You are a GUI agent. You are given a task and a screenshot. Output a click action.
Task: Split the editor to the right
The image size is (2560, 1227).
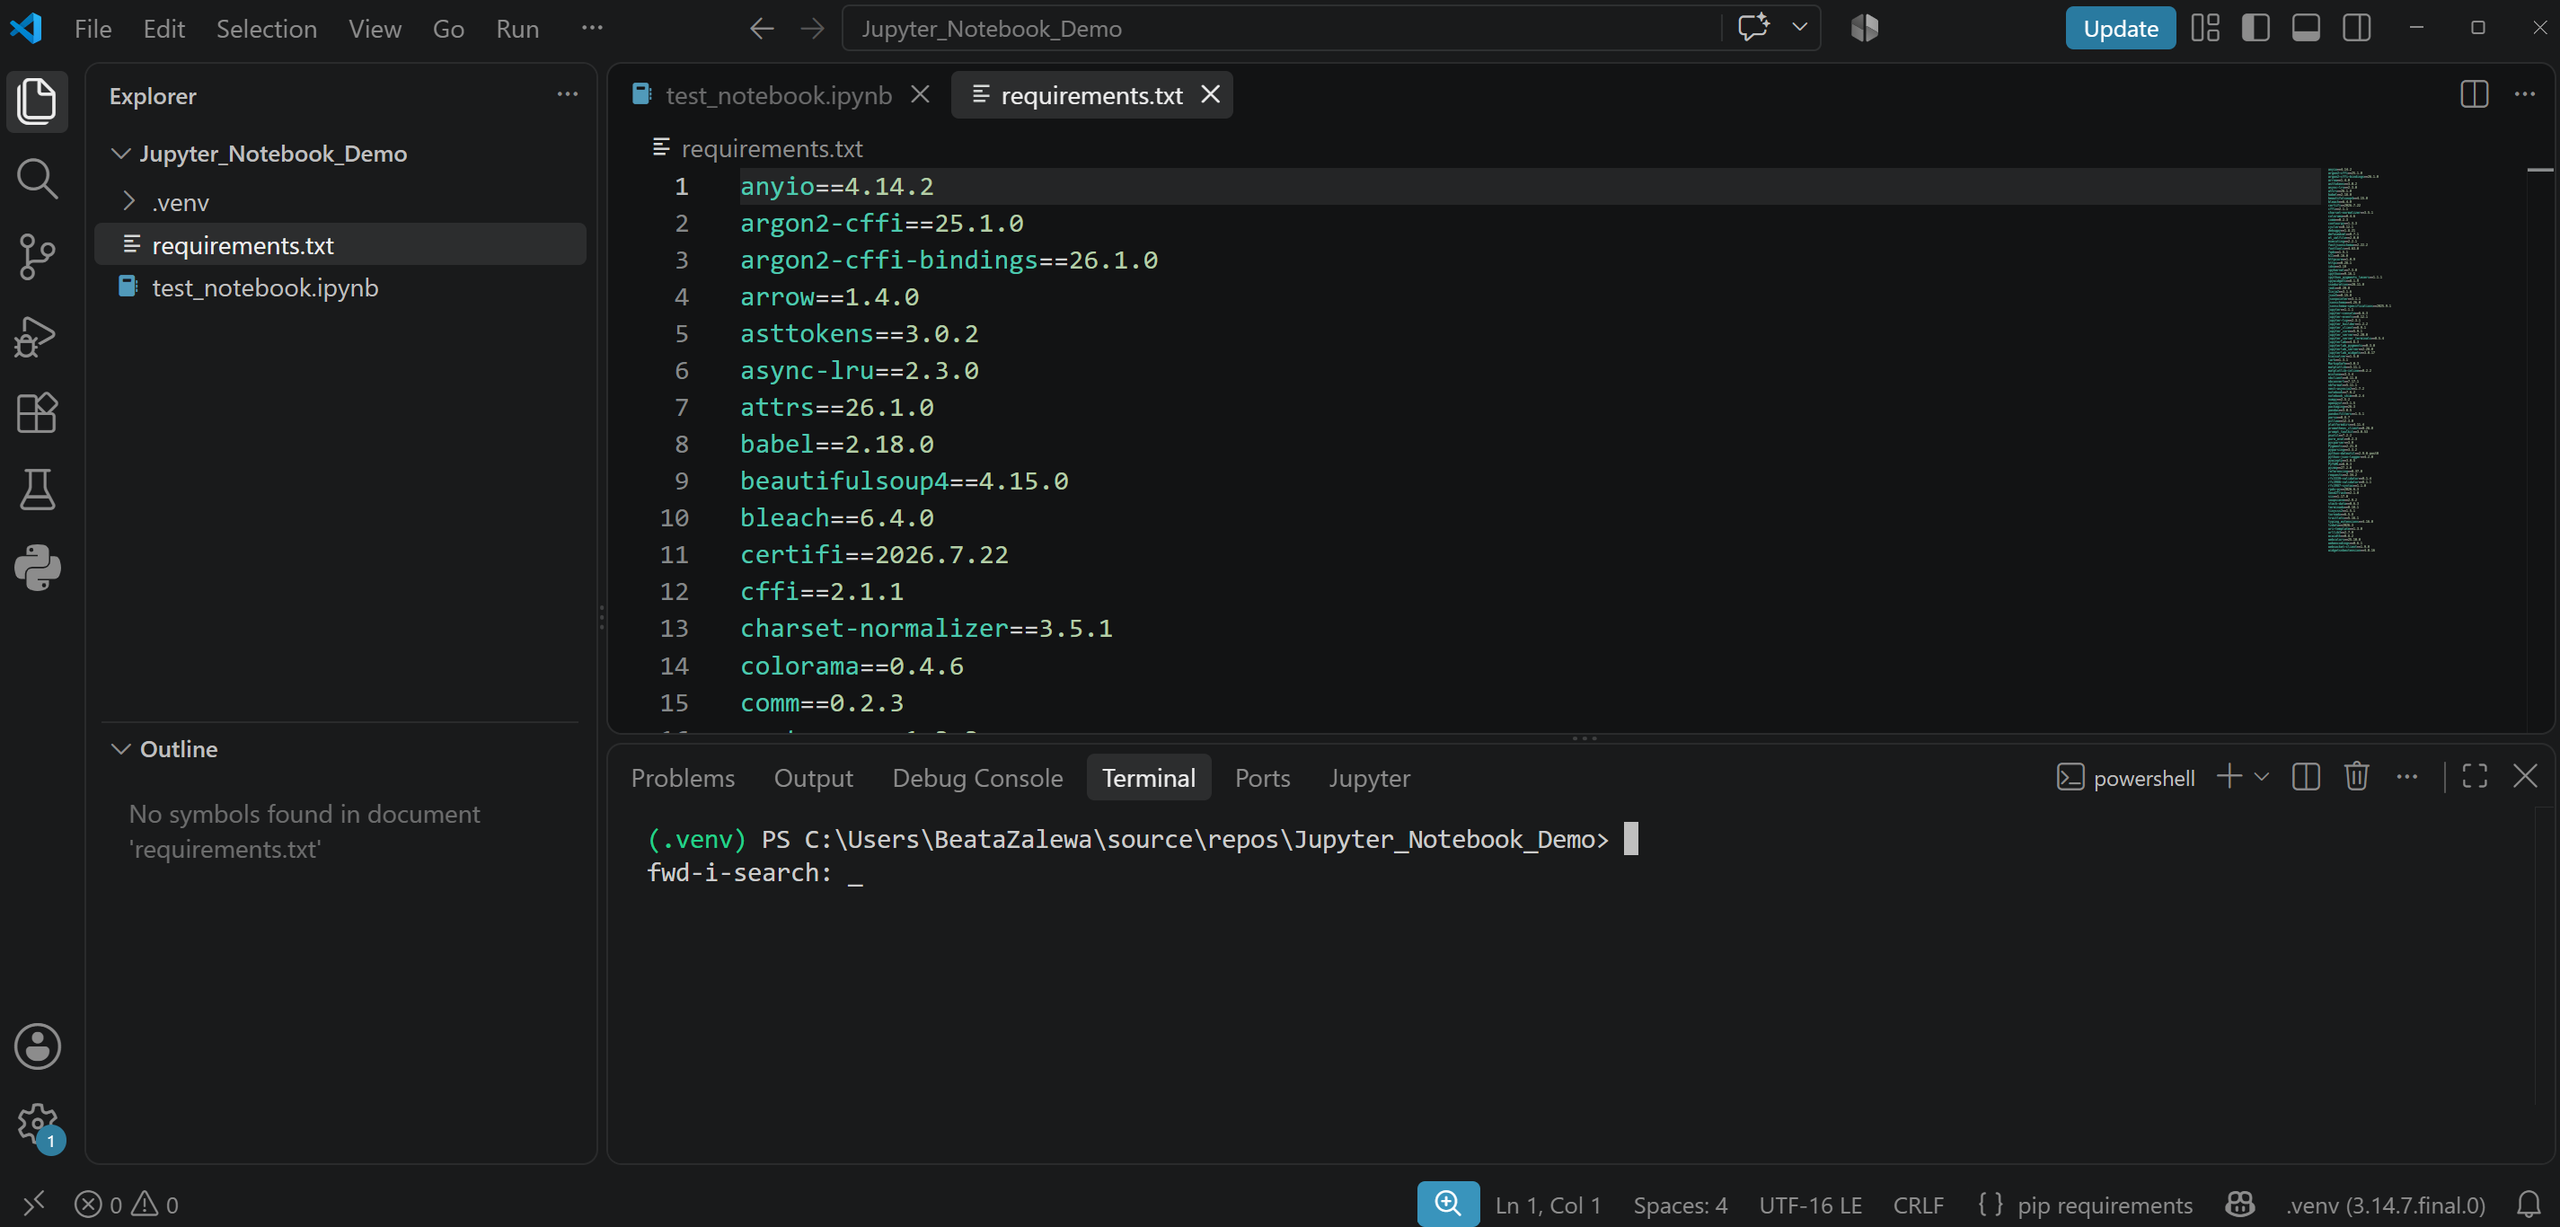2474,94
